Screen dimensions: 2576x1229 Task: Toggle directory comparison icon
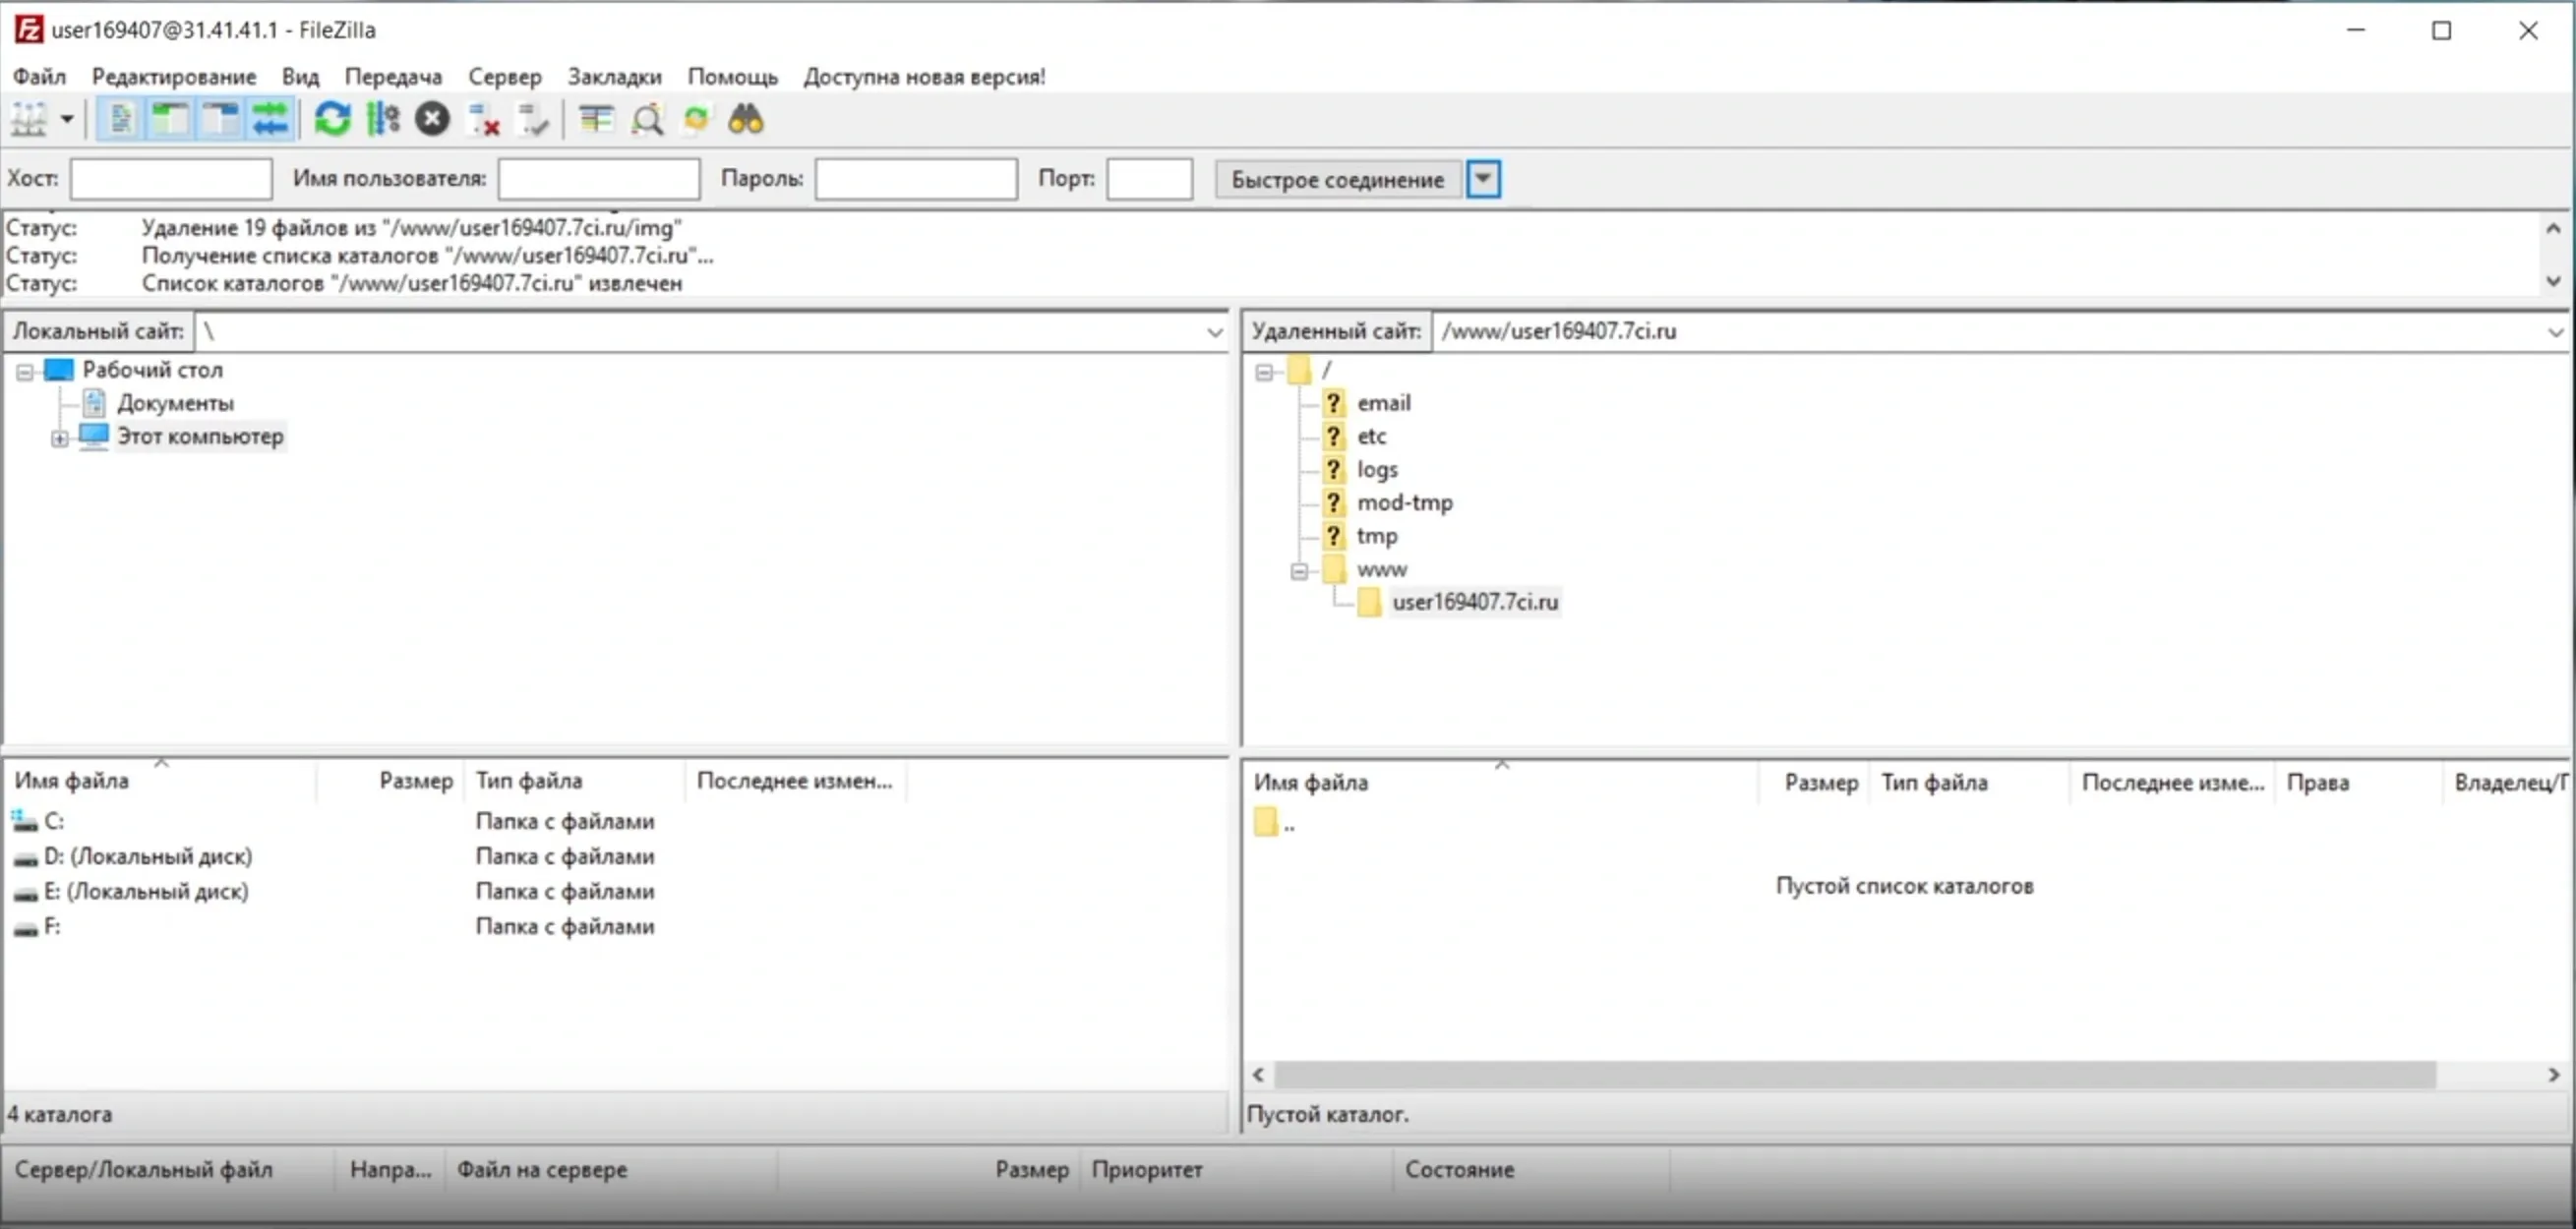point(648,120)
